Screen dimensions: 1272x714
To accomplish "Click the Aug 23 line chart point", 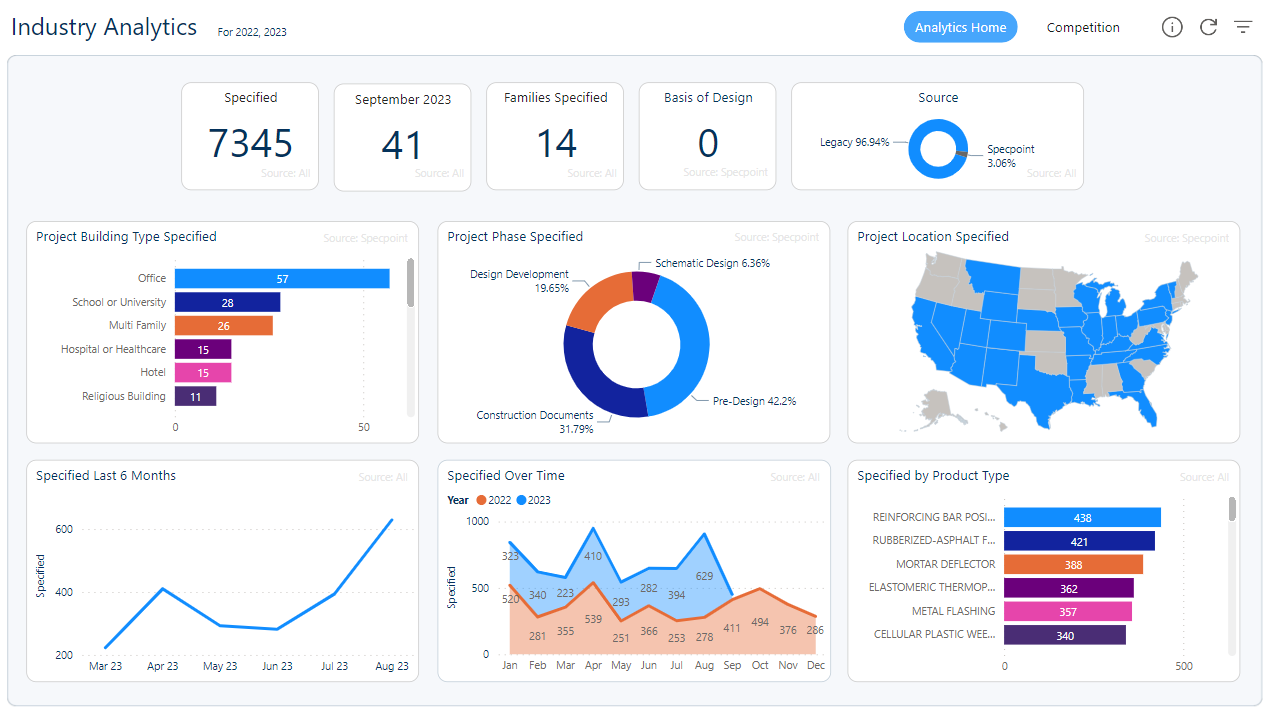I will 392,520.
